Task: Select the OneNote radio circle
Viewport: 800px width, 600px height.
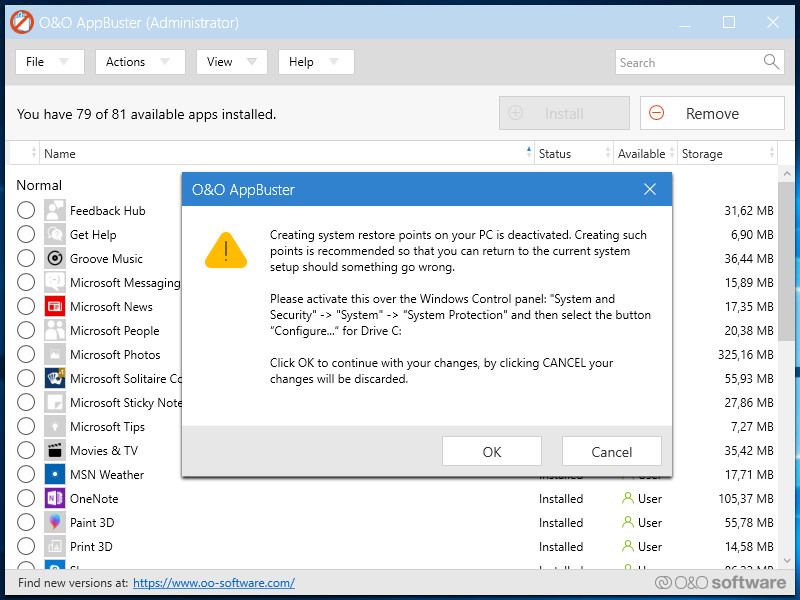Action: point(26,498)
